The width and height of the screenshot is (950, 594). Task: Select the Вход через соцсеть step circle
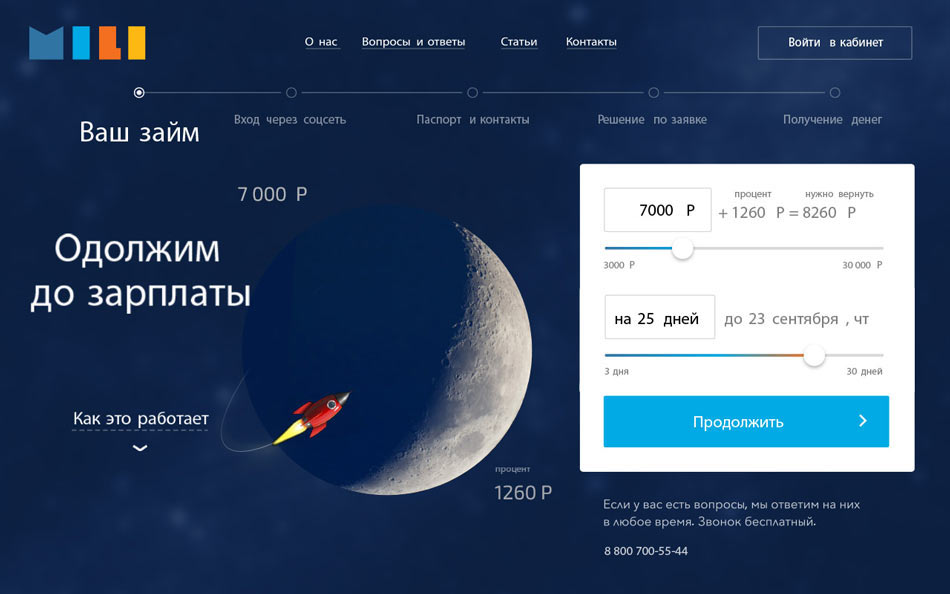tap(291, 93)
